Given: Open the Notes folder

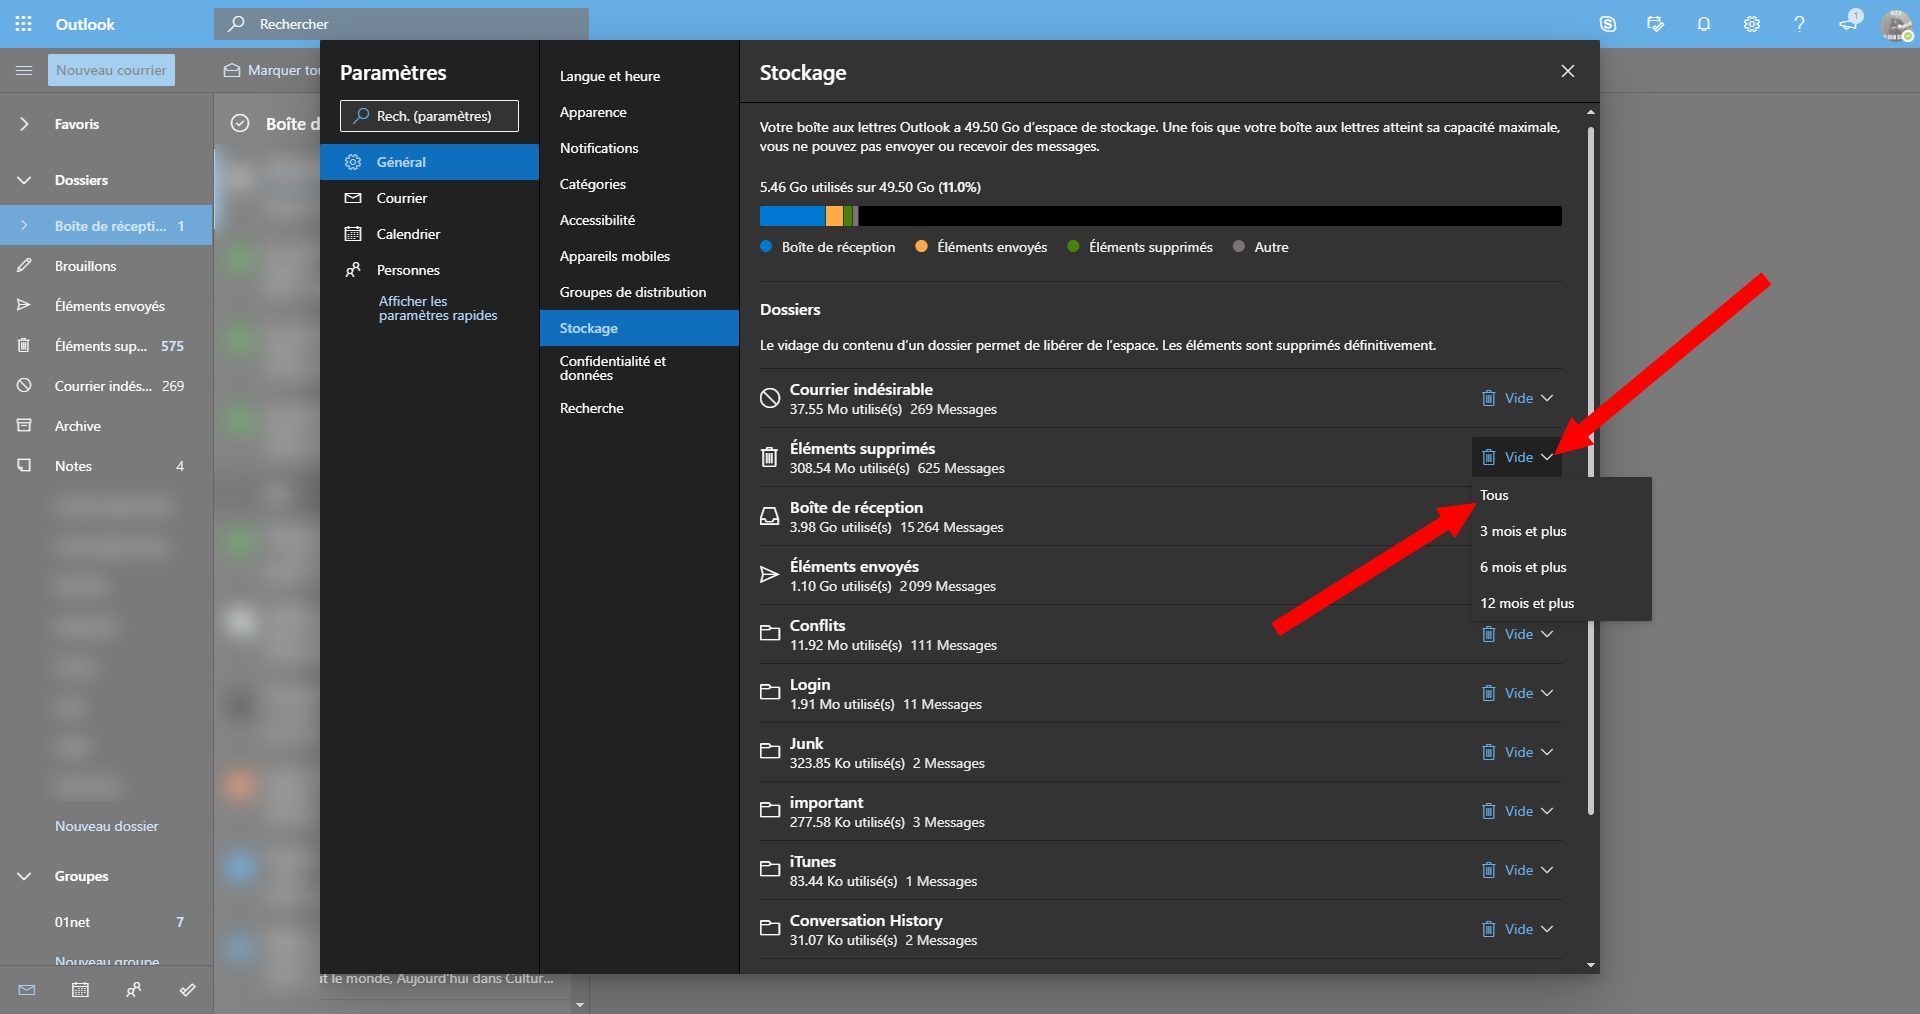Looking at the screenshot, I should pyautogui.click(x=106, y=466).
